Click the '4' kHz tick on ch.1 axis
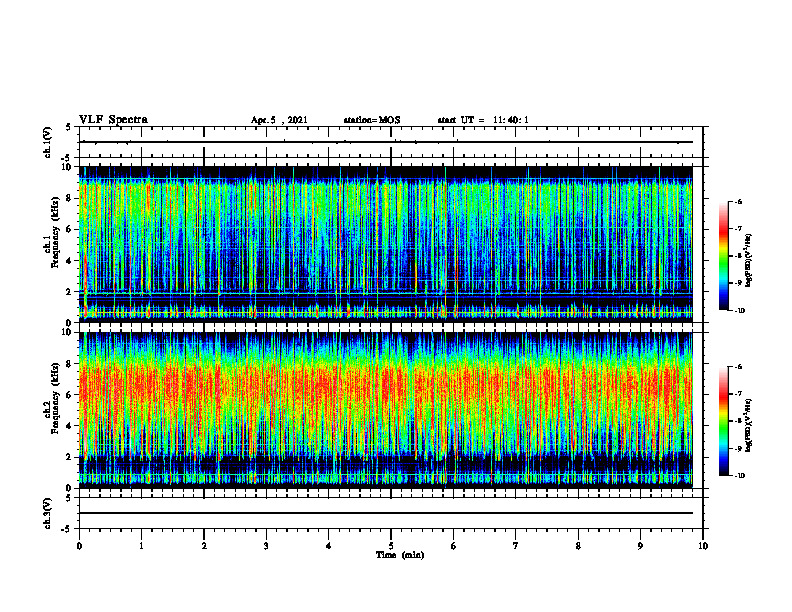This screenshot has width=792, height=612. (x=69, y=261)
